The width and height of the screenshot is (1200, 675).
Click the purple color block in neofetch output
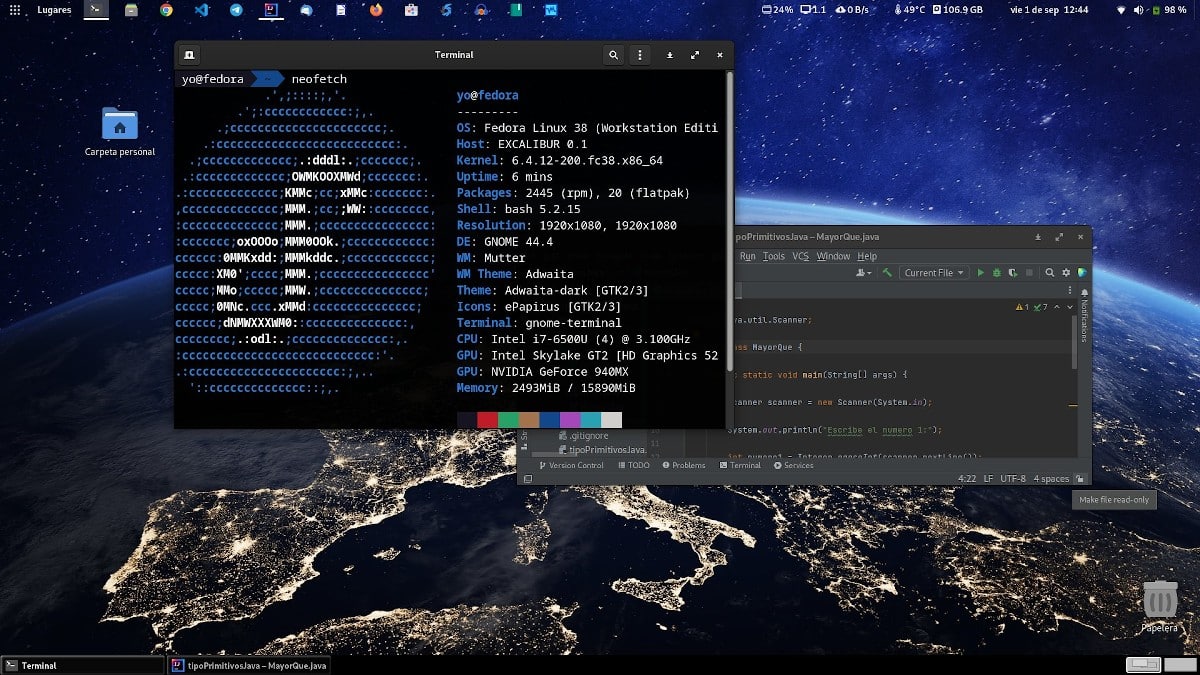click(570, 420)
